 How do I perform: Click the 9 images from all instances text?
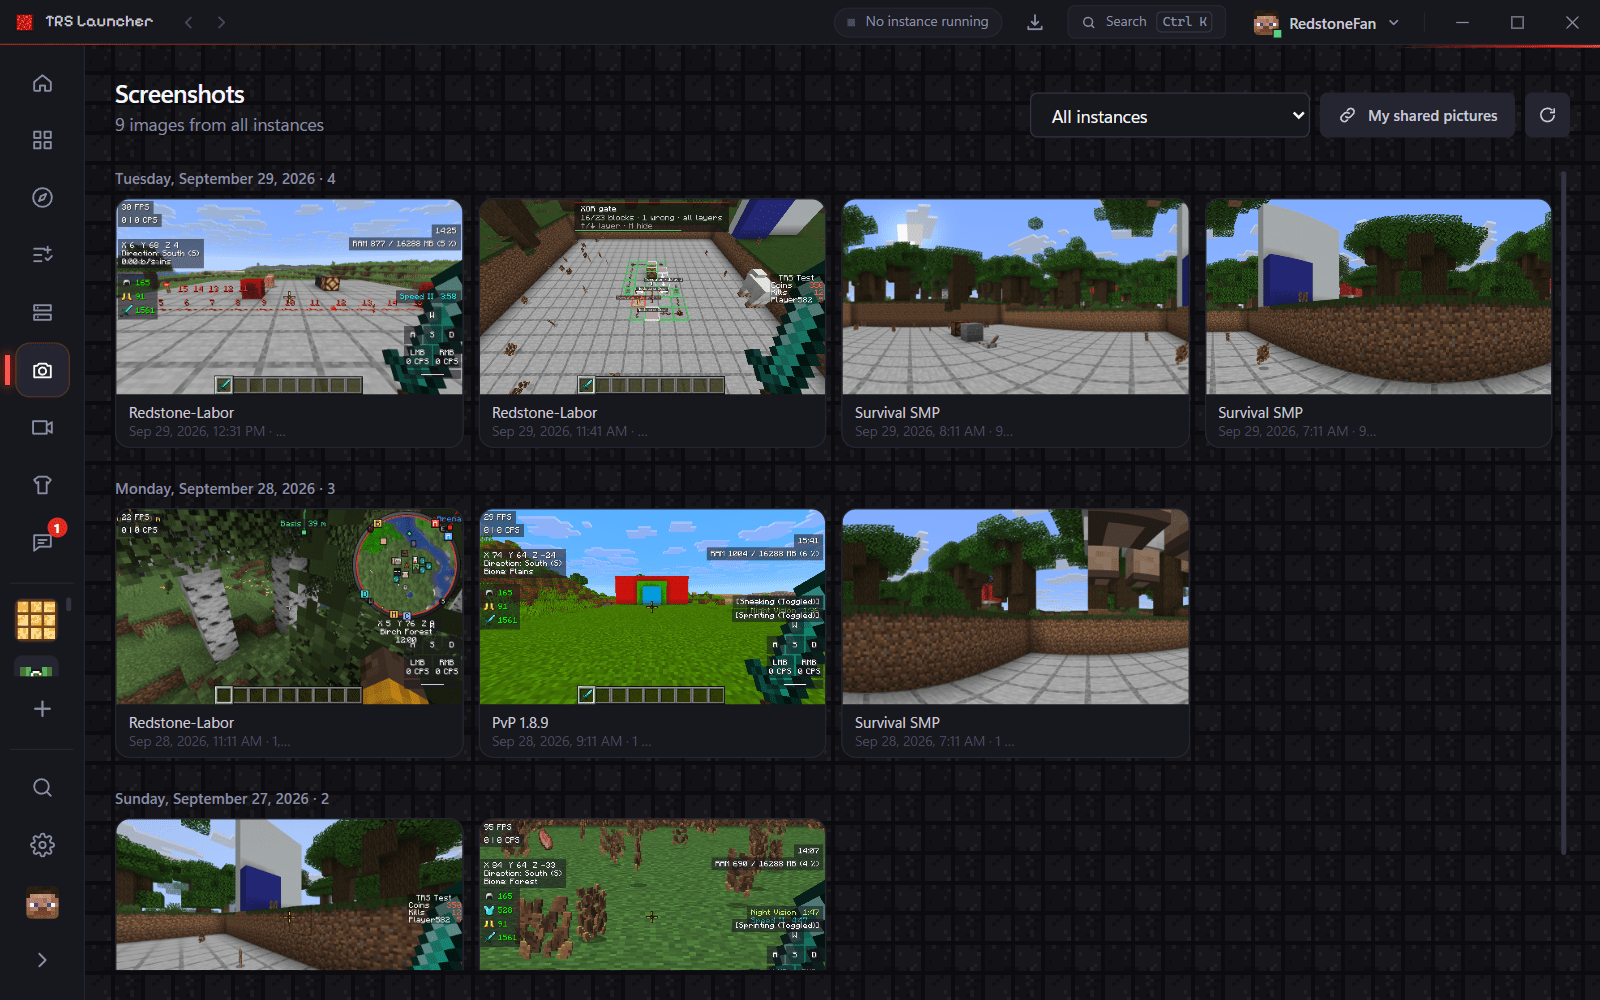point(219,125)
